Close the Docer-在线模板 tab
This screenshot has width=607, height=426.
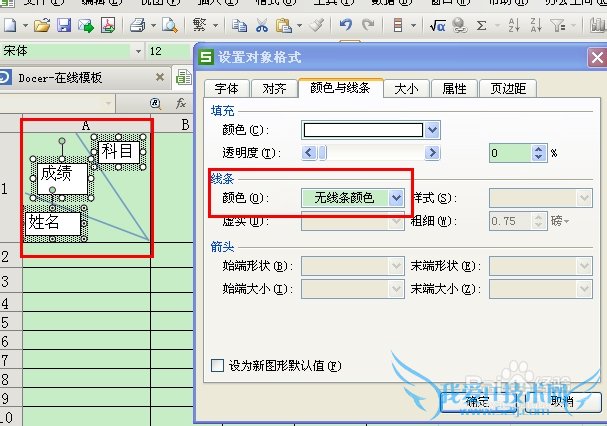[159, 77]
